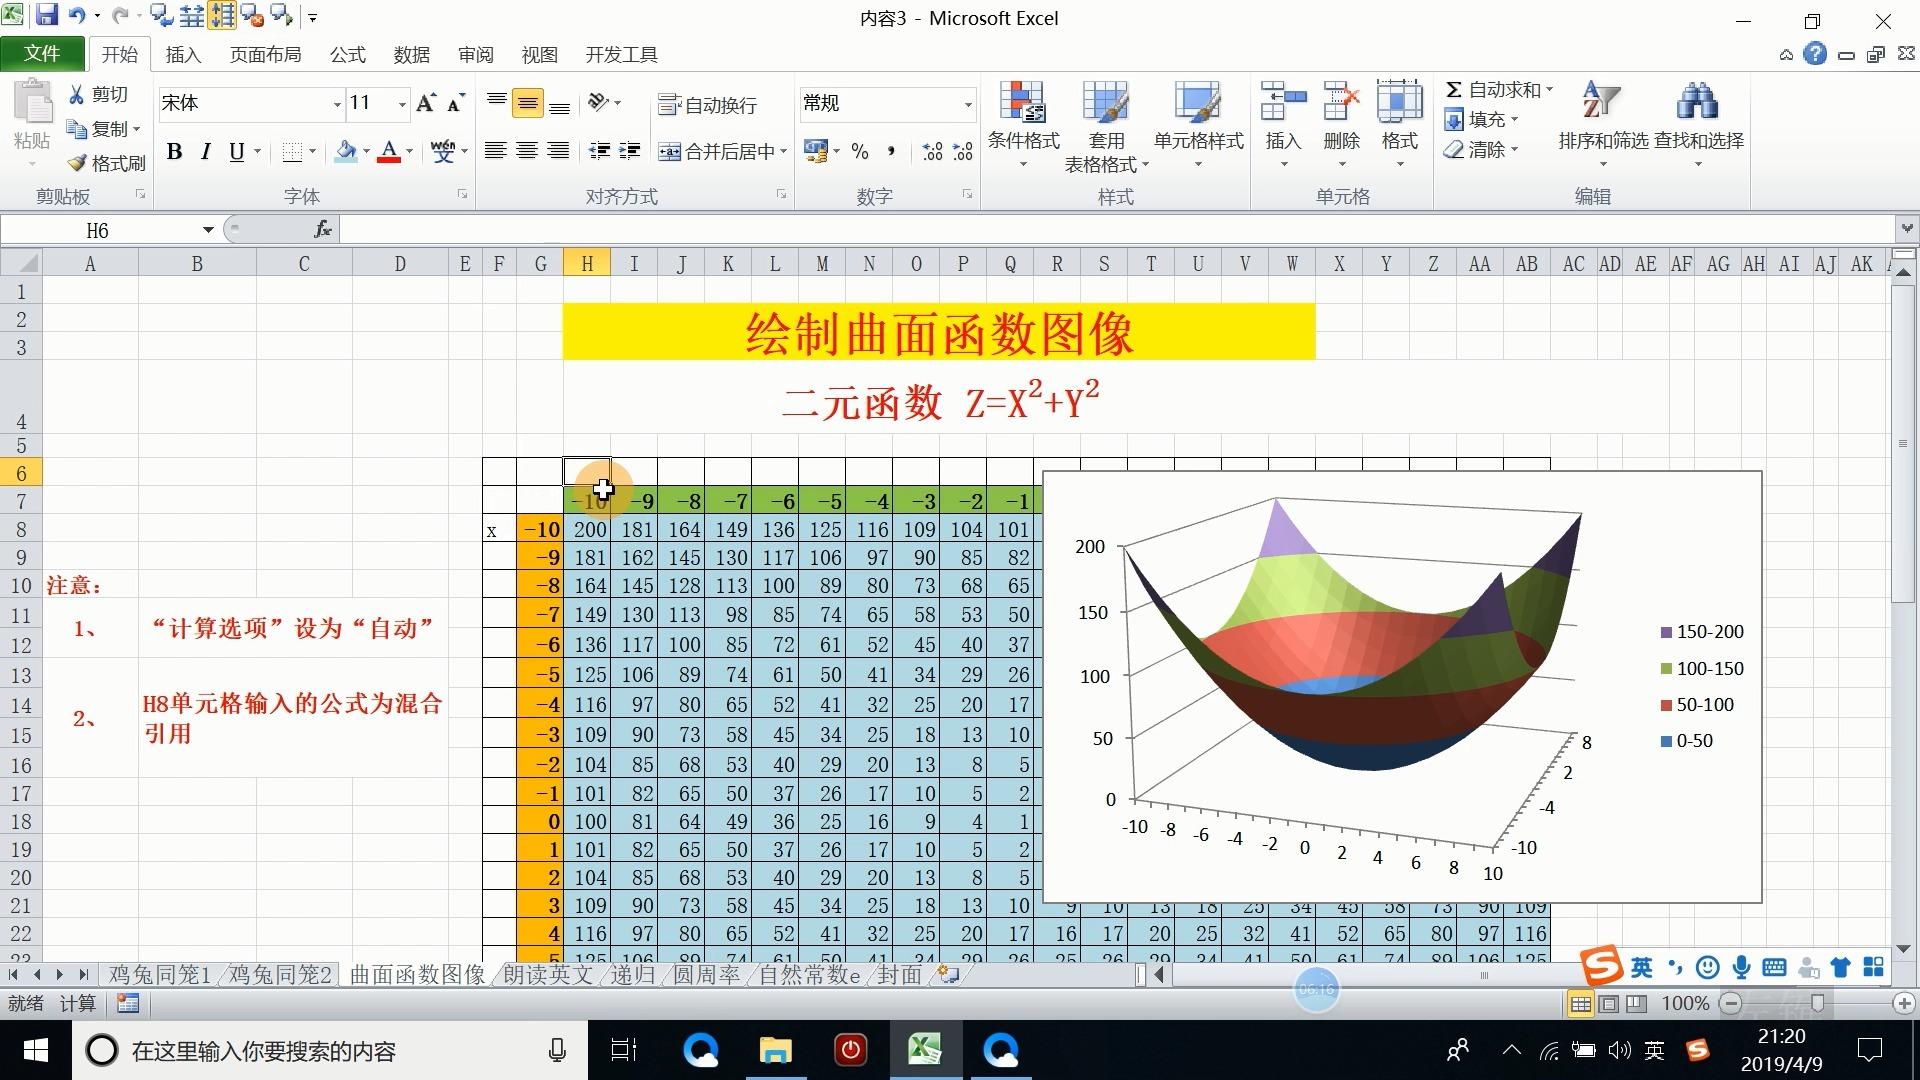Click the Insert Function fx icon

pyautogui.click(x=323, y=230)
